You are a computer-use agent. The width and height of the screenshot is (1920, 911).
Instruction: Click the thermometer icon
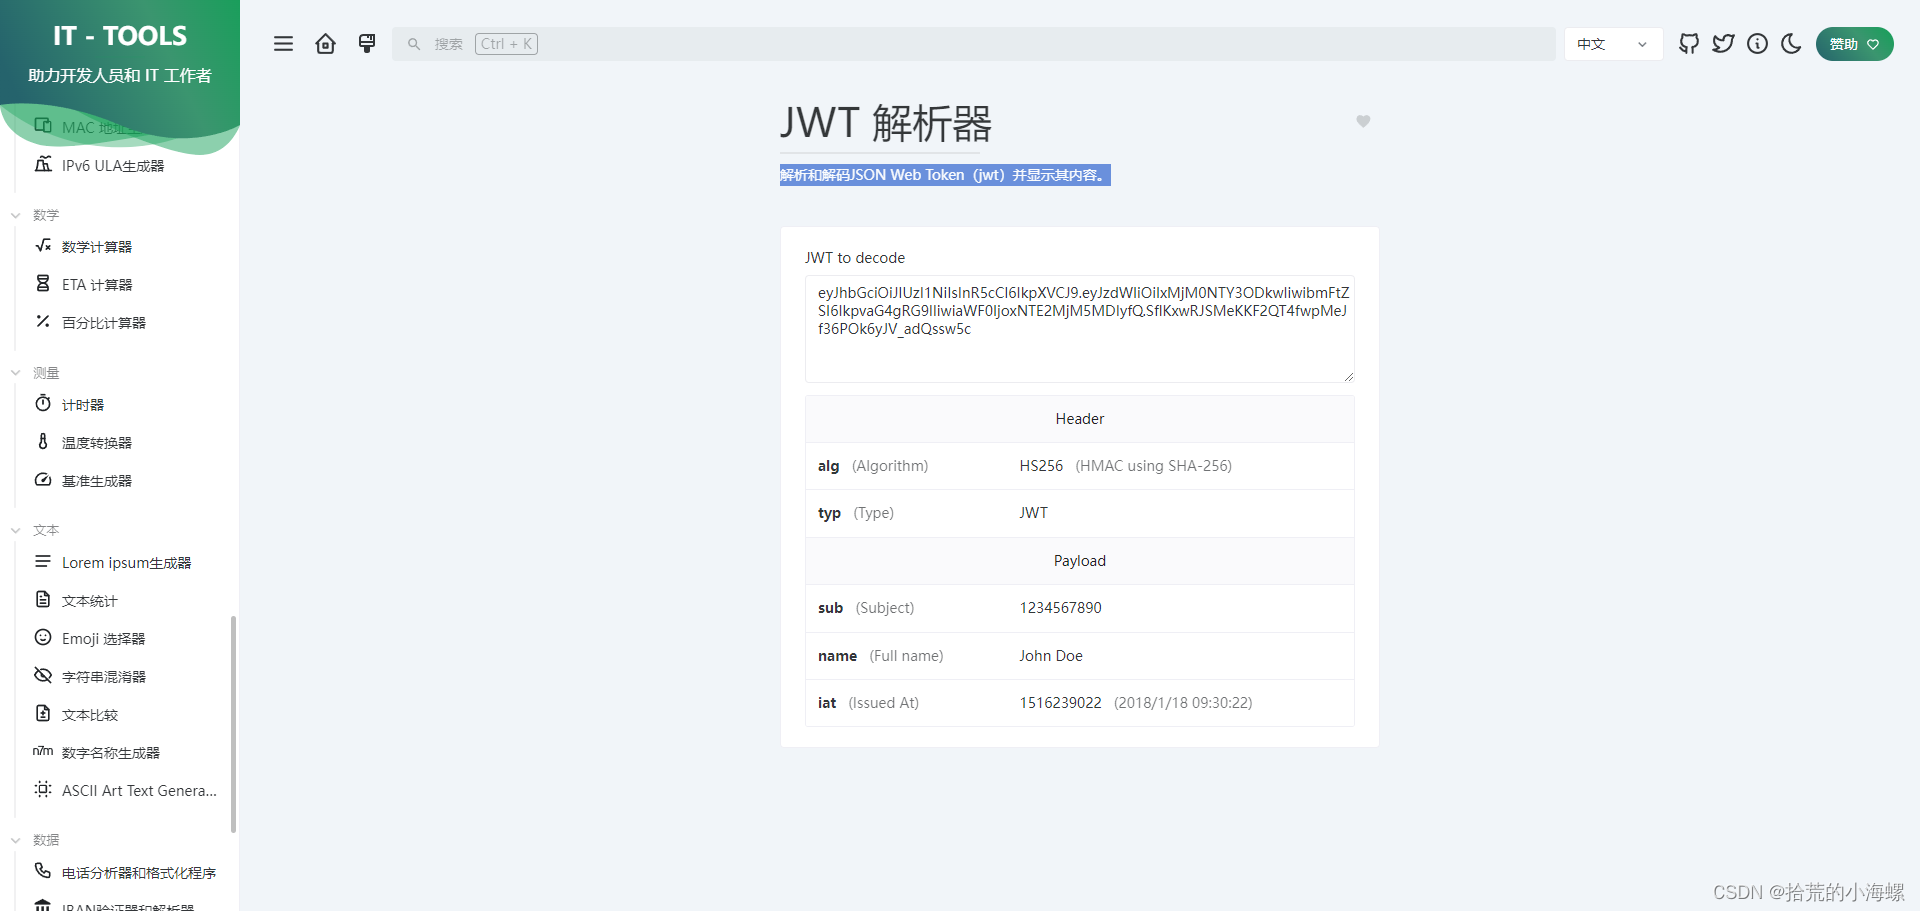point(43,441)
